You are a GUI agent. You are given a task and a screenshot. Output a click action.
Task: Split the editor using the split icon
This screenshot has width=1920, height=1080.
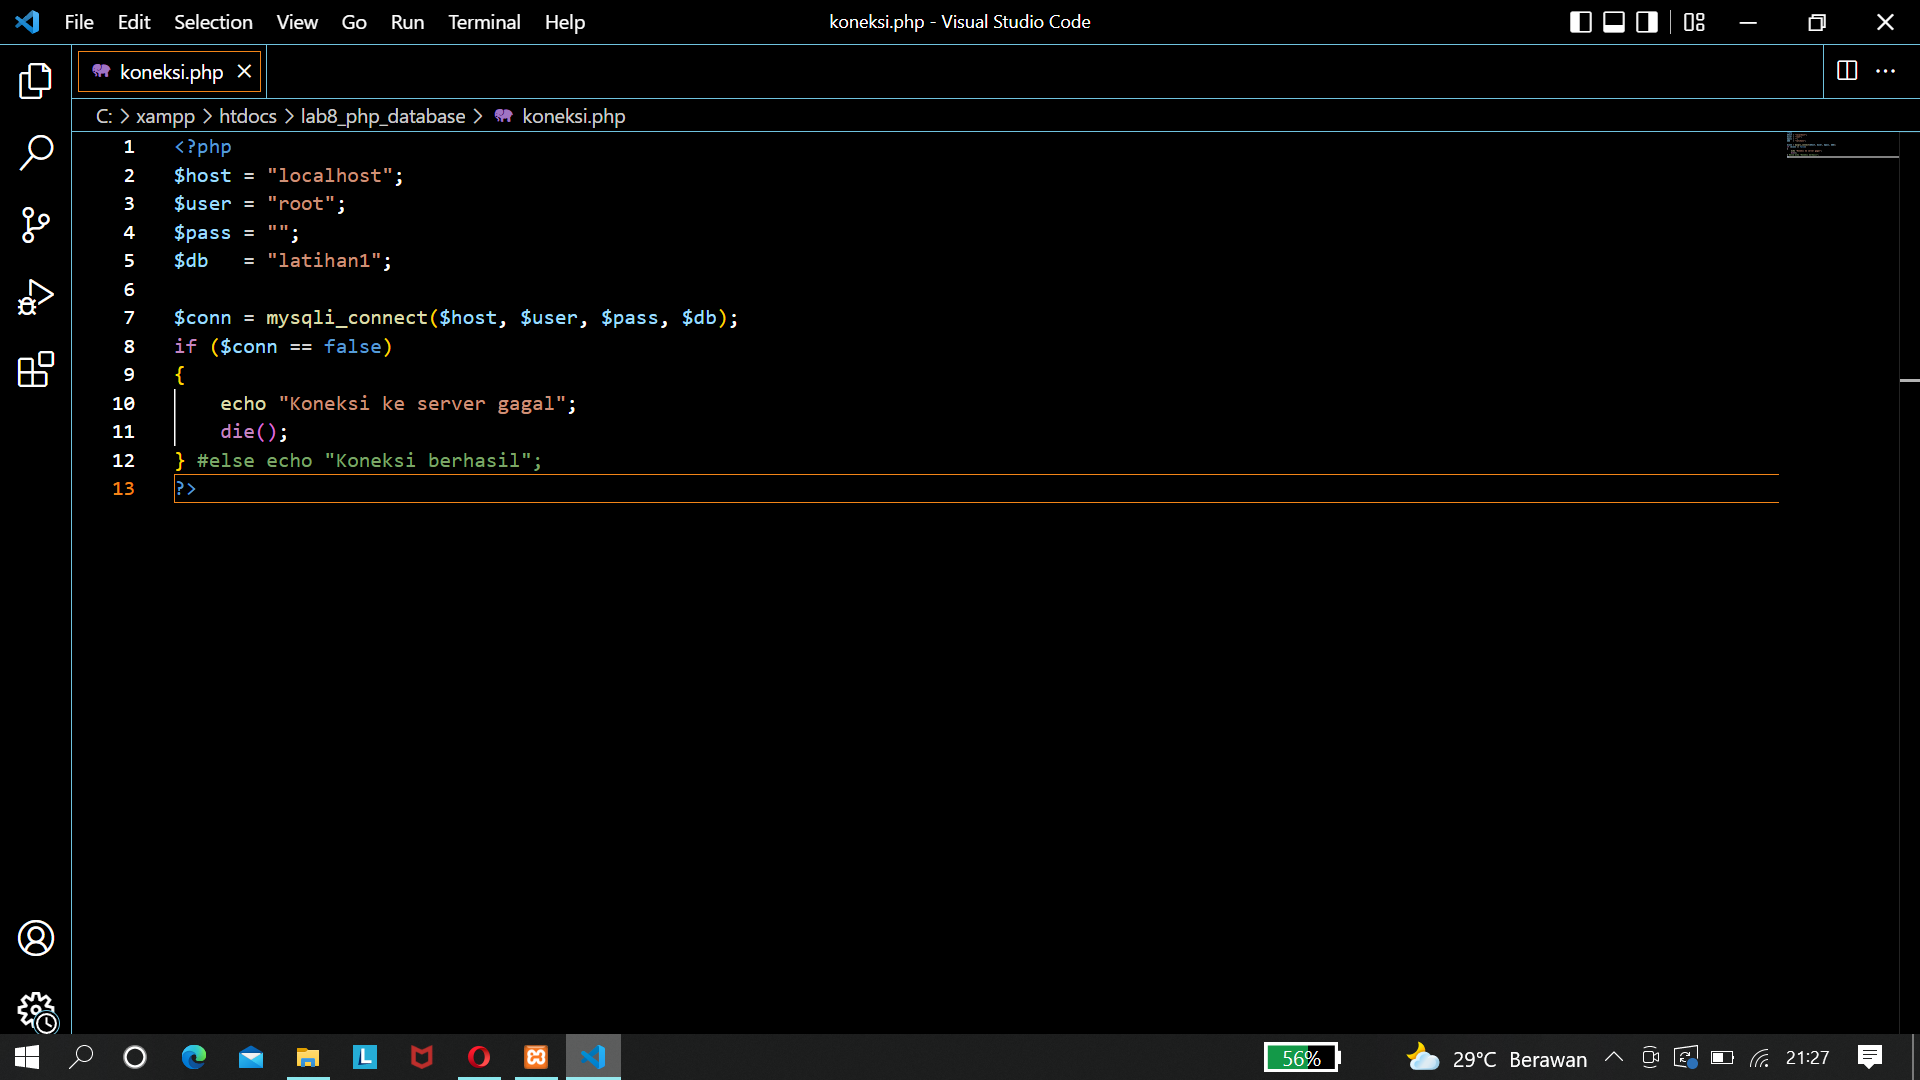point(1847,71)
